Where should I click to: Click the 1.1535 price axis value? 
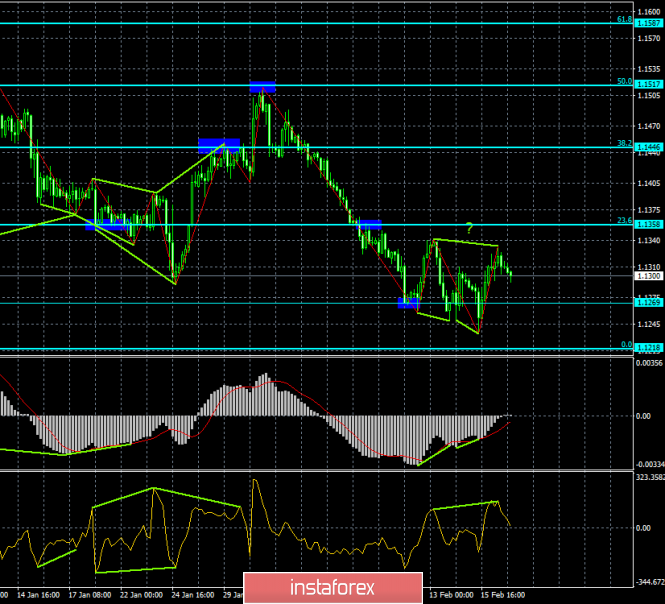pyautogui.click(x=649, y=69)
